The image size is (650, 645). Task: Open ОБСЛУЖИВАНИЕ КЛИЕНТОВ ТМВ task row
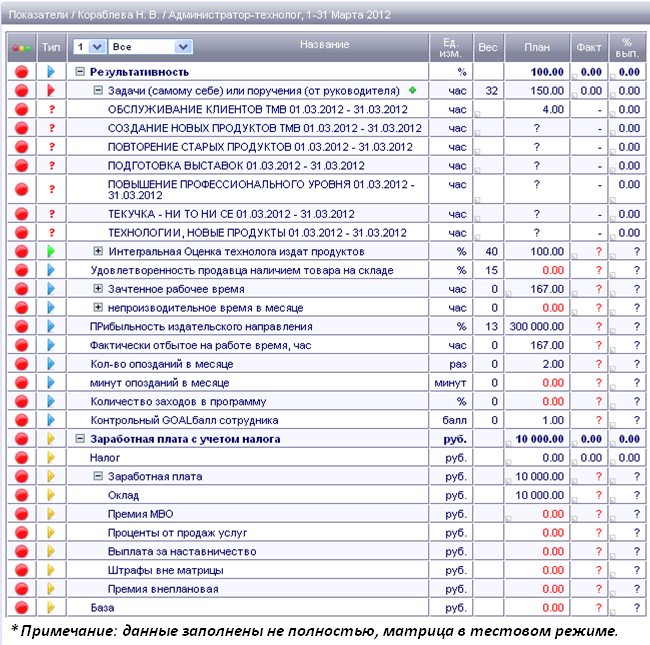tap(258, 109)
